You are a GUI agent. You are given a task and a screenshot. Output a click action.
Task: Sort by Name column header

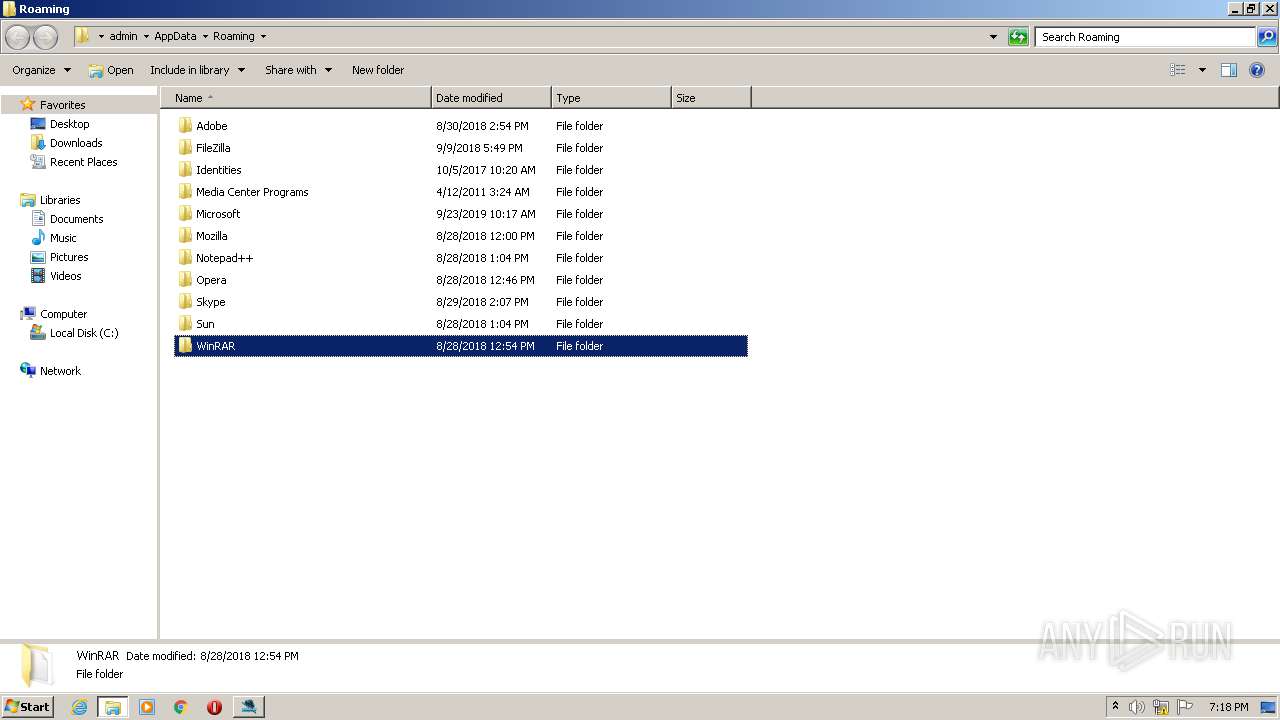(x=296, y=98)
